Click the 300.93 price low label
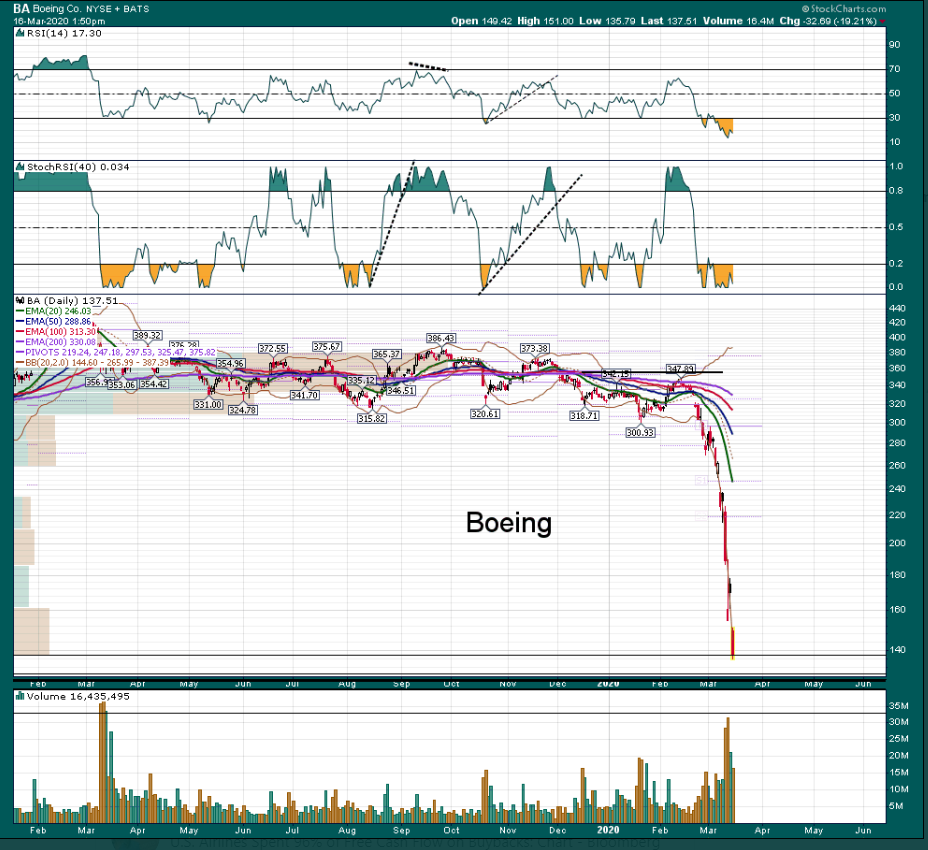928x850 pixels. coord(640,432)
